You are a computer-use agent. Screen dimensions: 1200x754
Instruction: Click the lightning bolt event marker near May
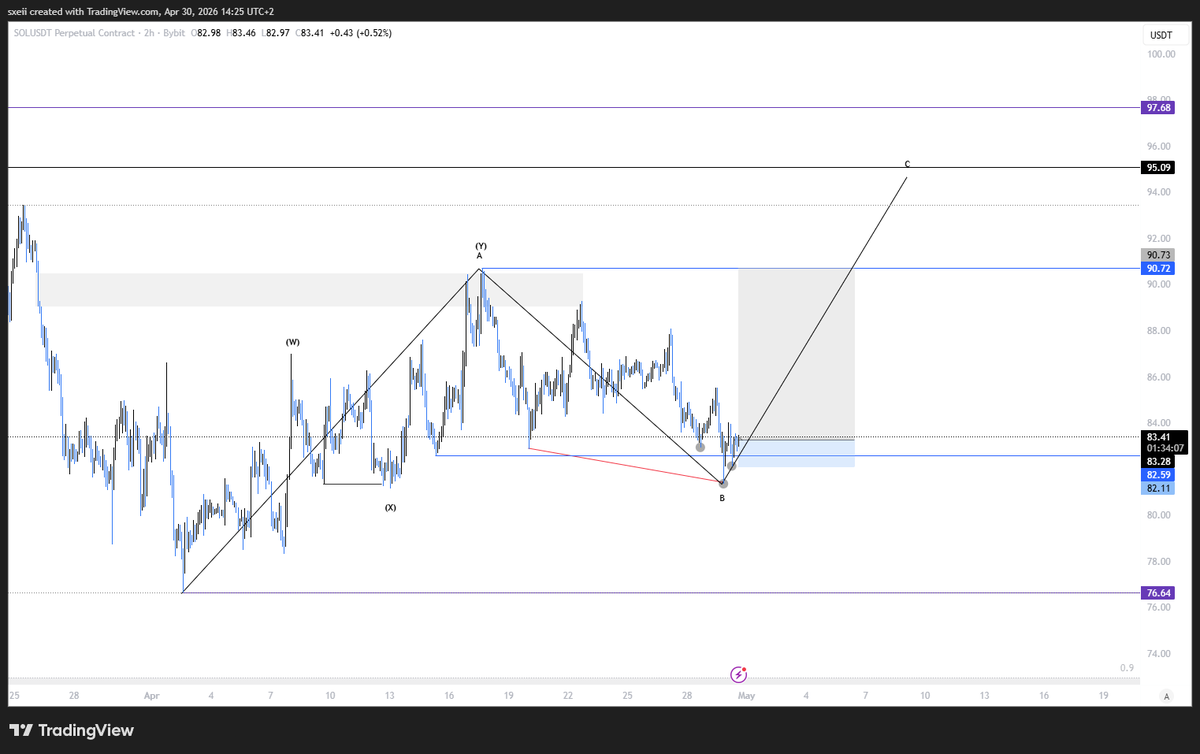coord(739,674)
